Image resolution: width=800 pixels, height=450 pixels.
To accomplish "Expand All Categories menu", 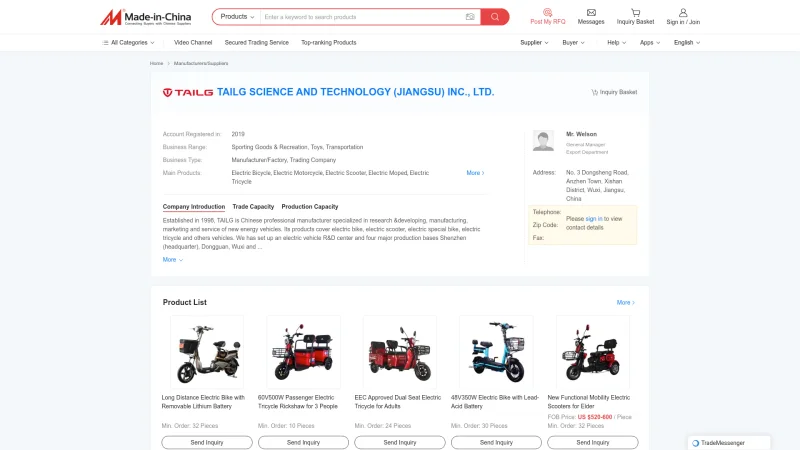I will click(x=129, y=43).
